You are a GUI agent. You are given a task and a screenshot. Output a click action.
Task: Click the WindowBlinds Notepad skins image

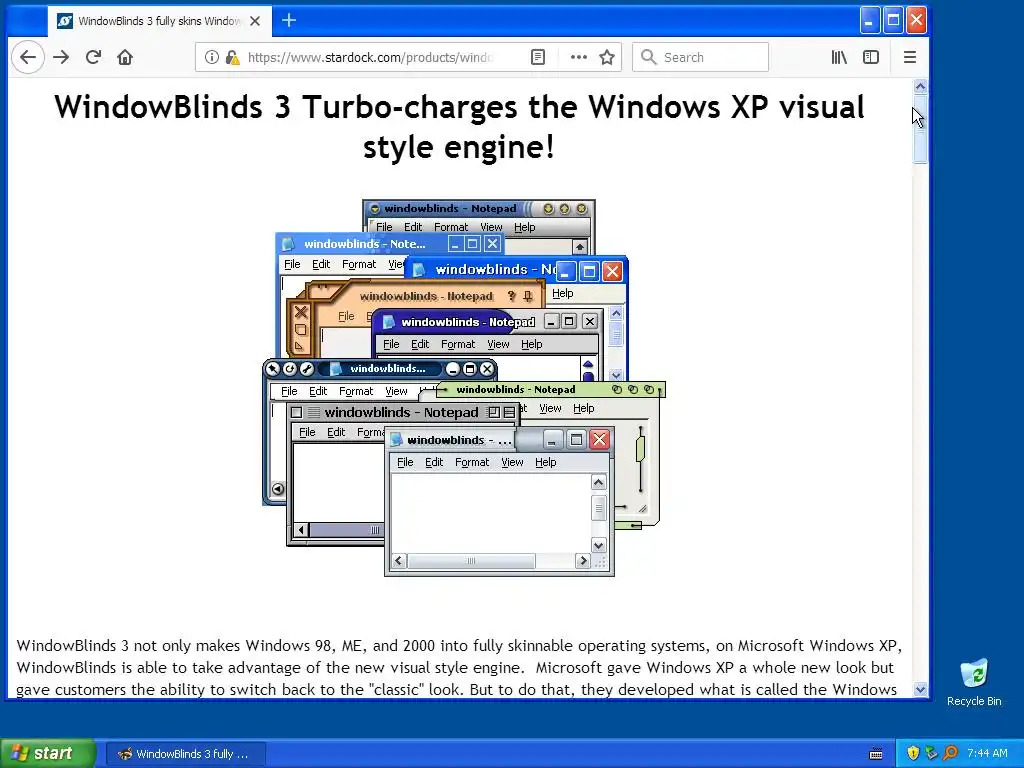[464, 388]
